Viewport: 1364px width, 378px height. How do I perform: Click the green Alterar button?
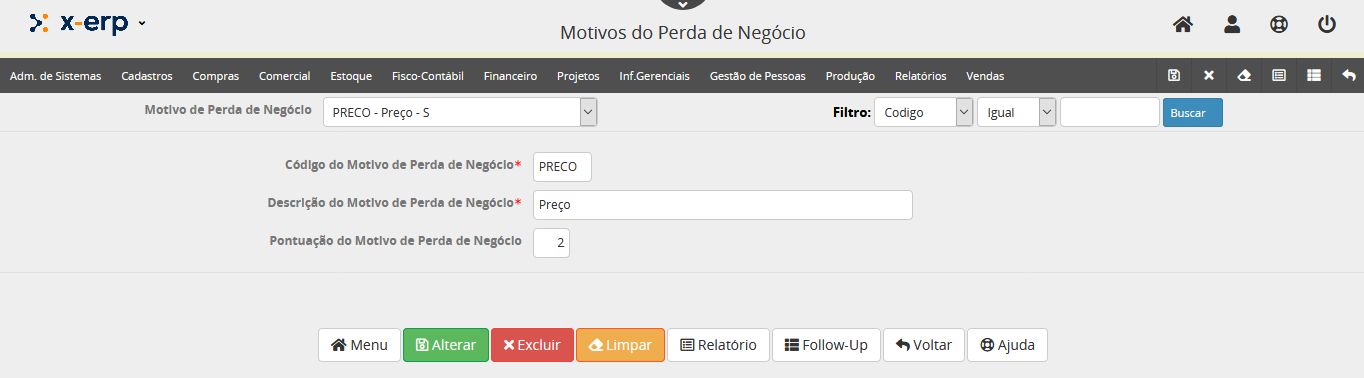(446, 345)
